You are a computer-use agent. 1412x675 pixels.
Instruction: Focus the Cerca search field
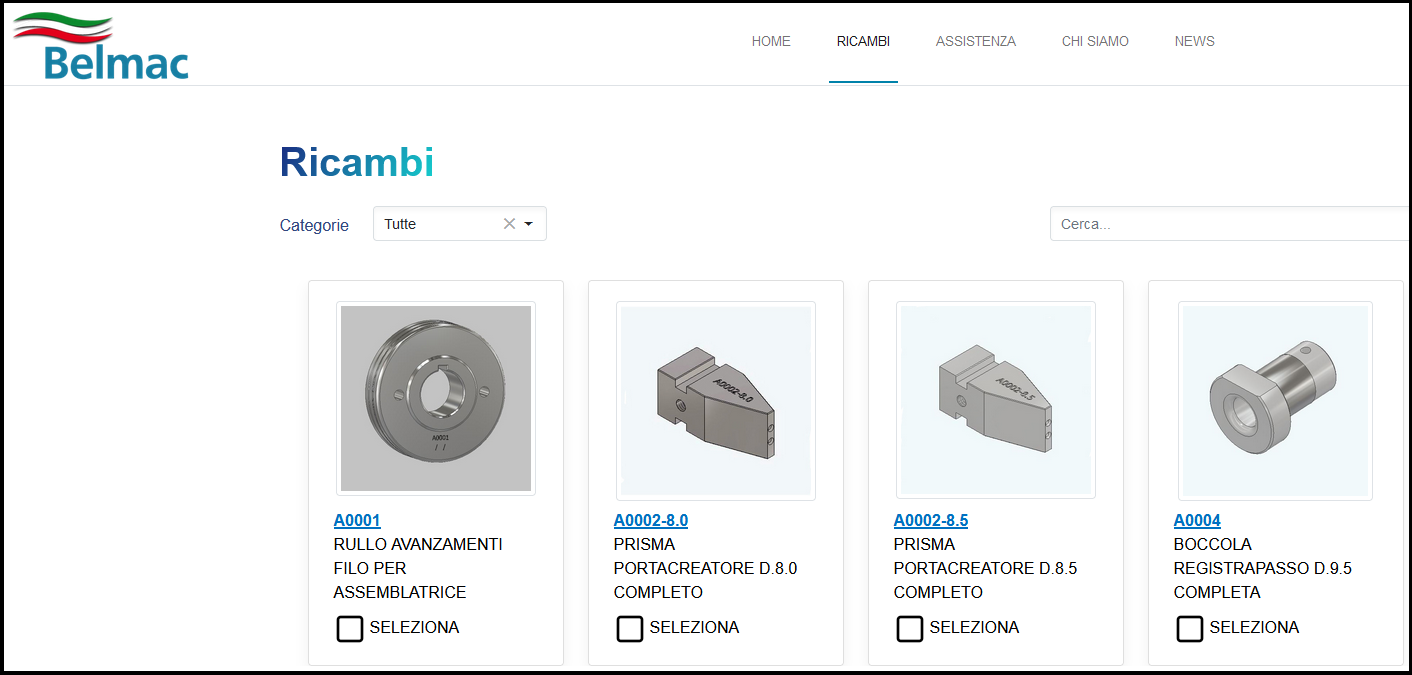tap(1230, 224)
